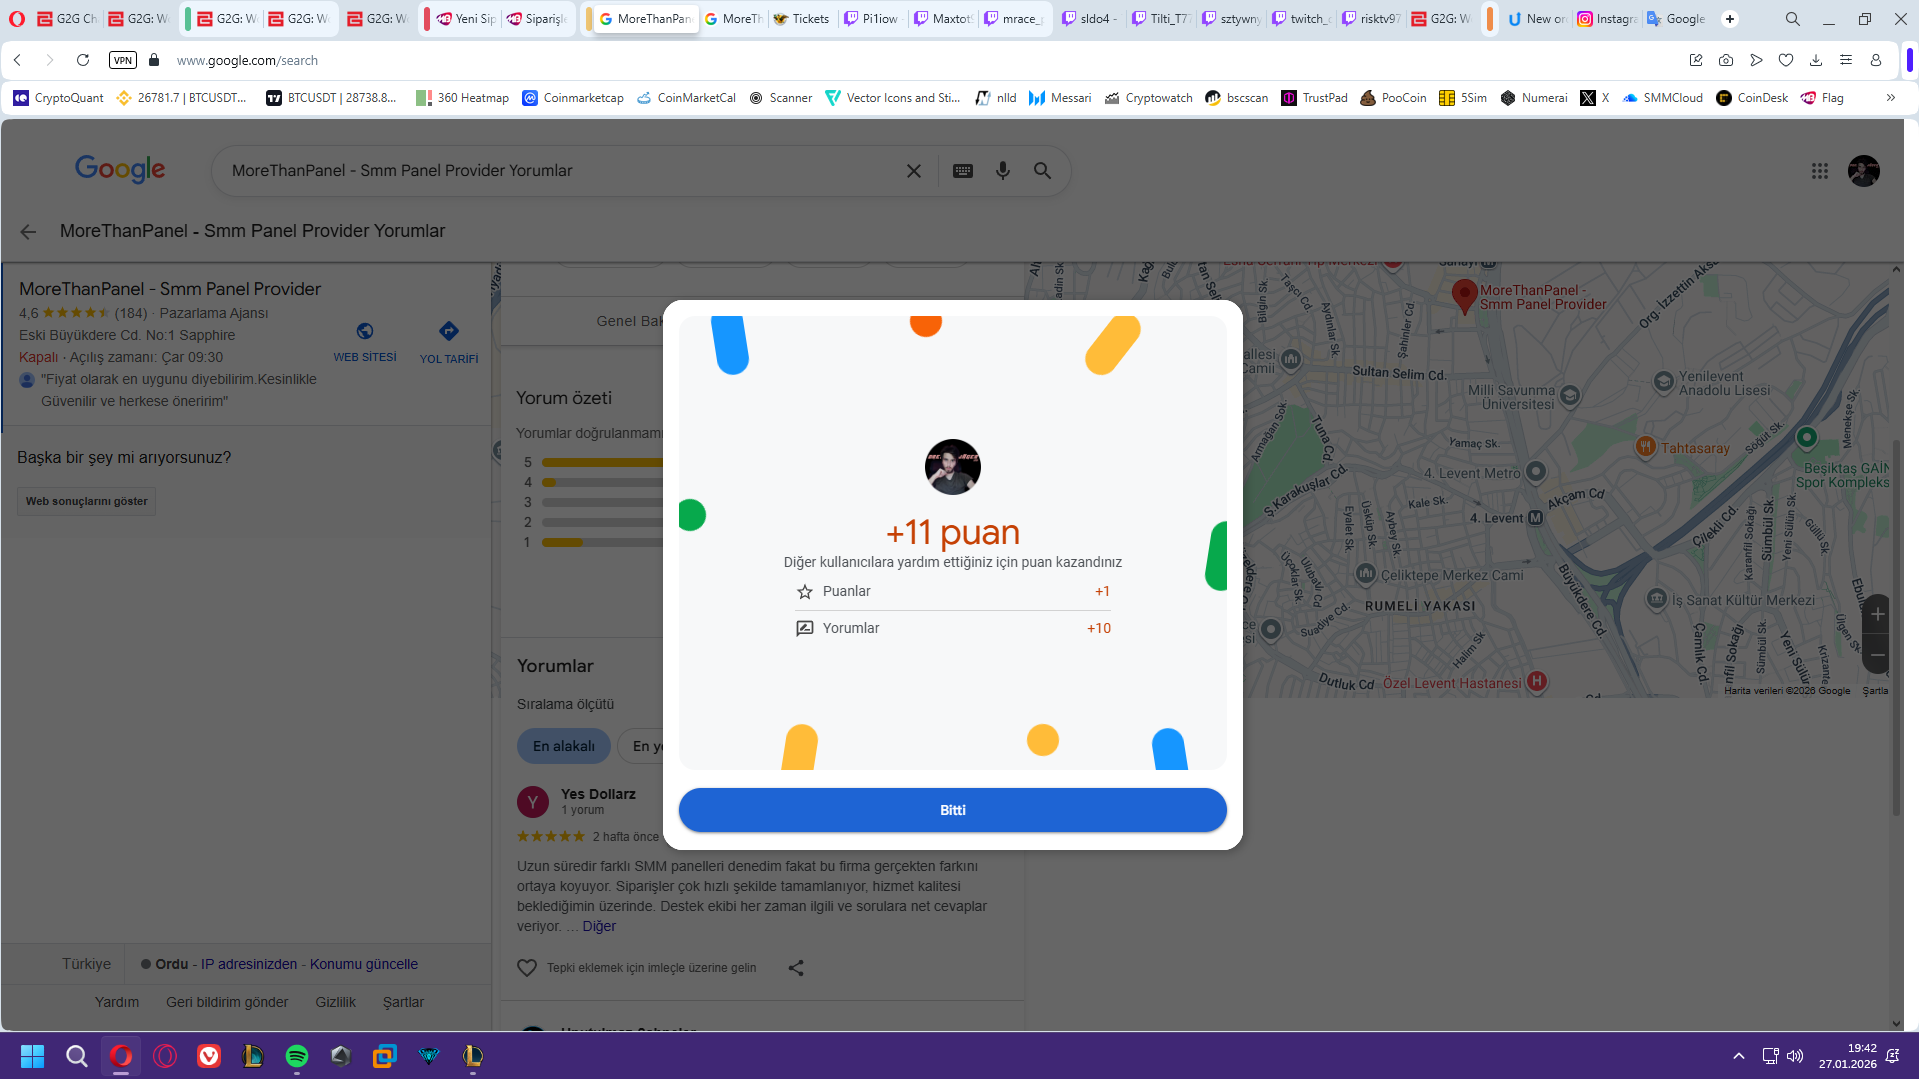Open the Yardım footer link
This screenshot has height=1079, width=1919.
click(x=117, y=1002)
